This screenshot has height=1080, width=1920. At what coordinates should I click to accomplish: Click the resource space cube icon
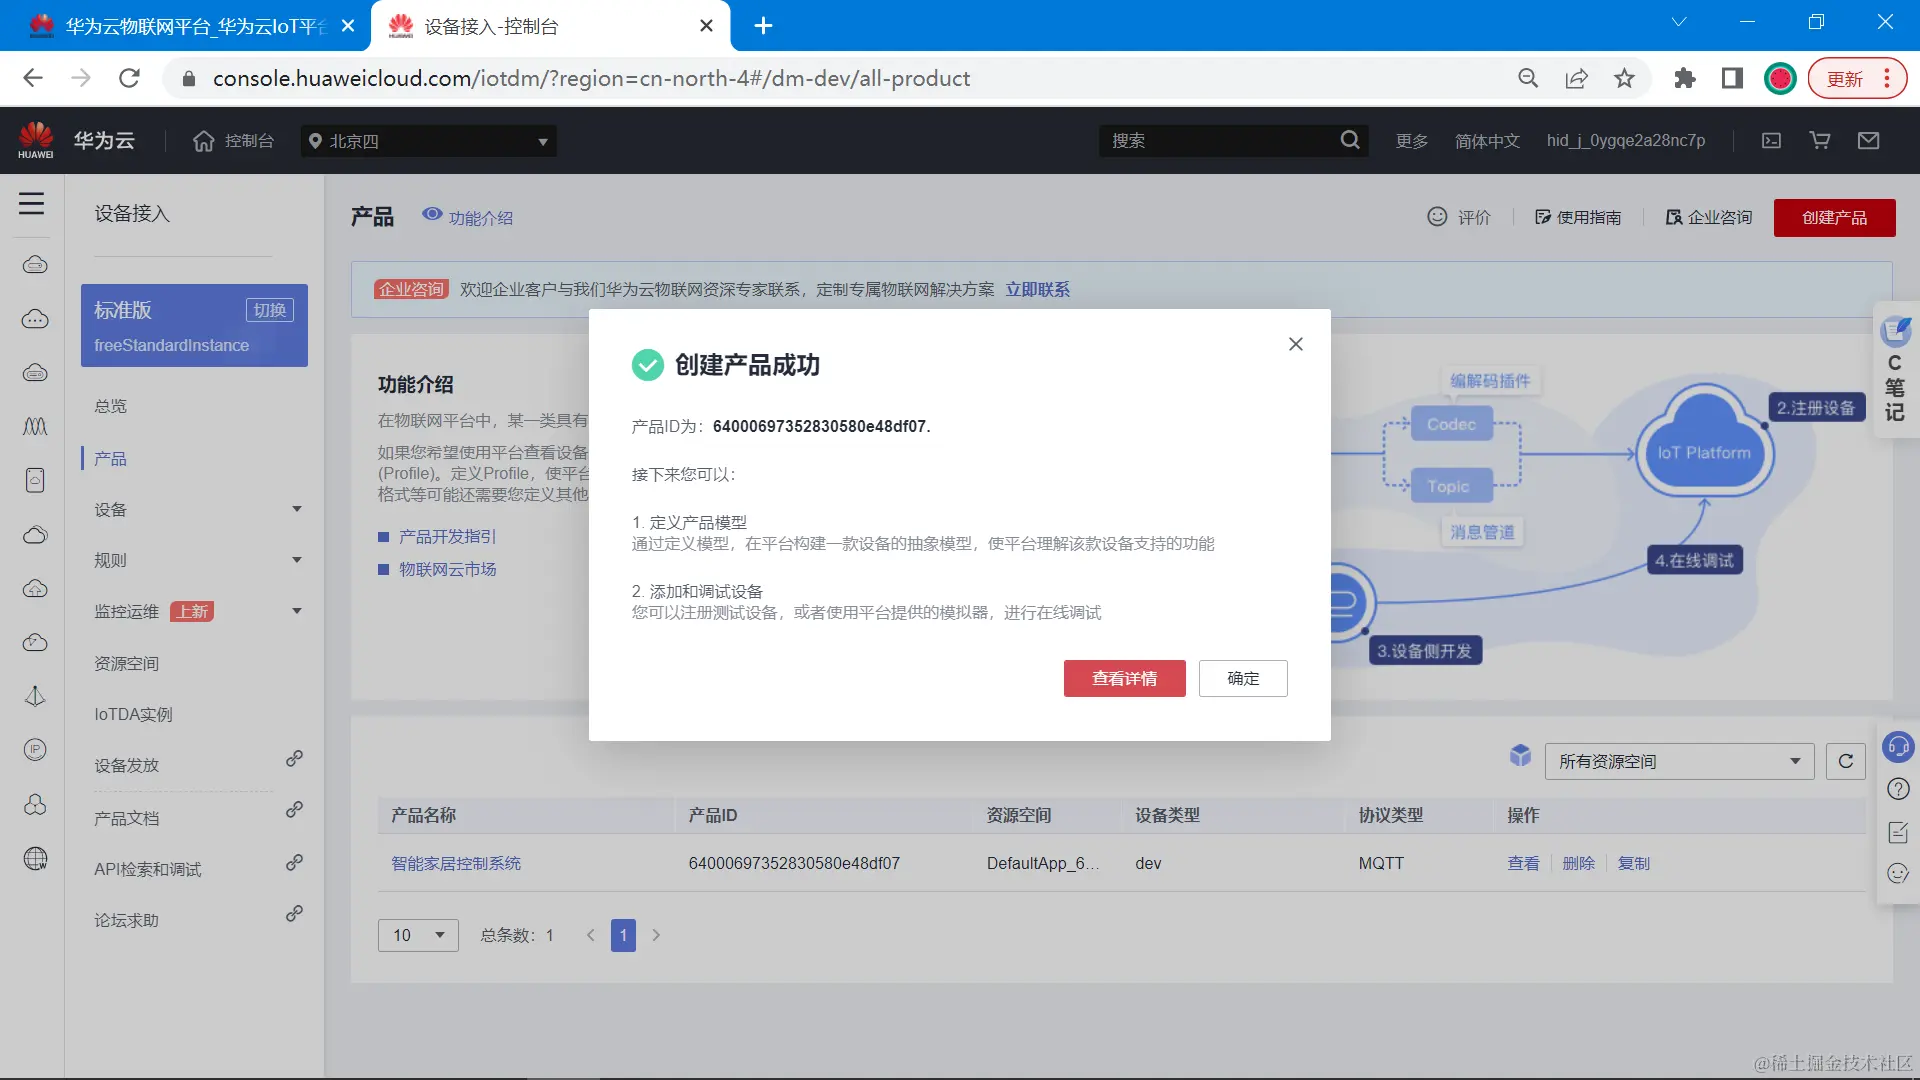(1520, 755)
